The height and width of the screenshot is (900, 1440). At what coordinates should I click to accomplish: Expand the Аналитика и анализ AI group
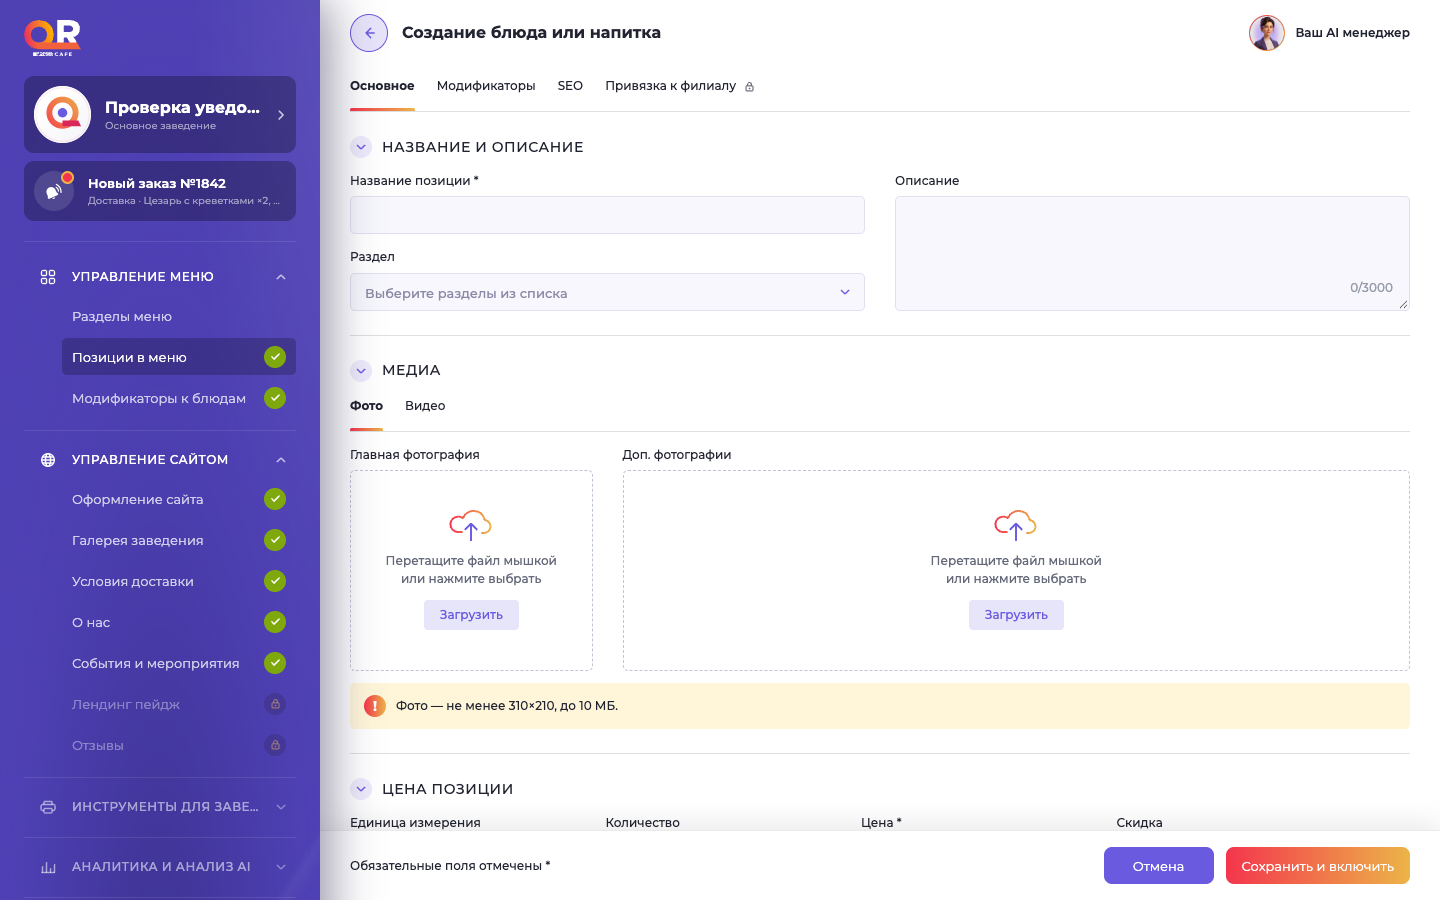(x=281, y=867)
